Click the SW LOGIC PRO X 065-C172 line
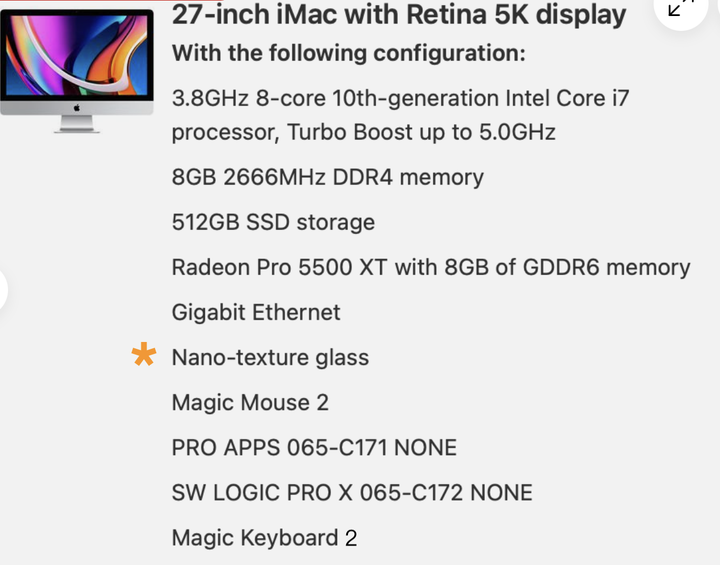This screenshot has height=565, width=720. pyautogui.click(x=352, y=492)
